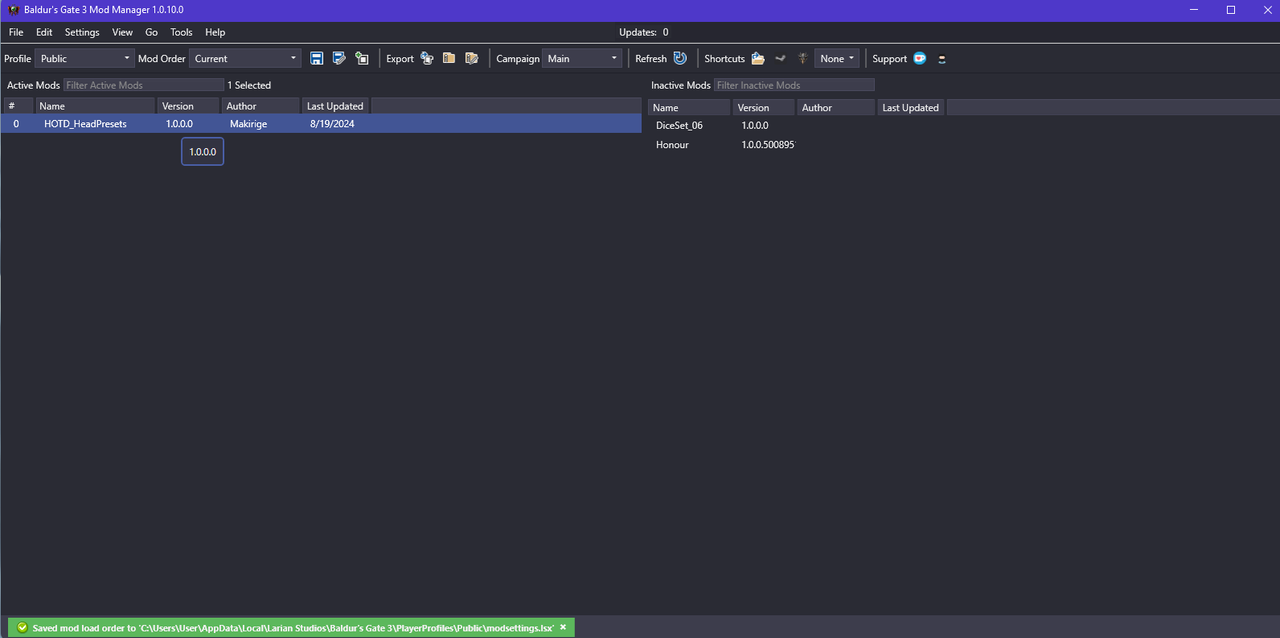Dismiss the green saved notification
This screenshot has width=1280, height=638.
pyautogui.click(x=563, y=628)
